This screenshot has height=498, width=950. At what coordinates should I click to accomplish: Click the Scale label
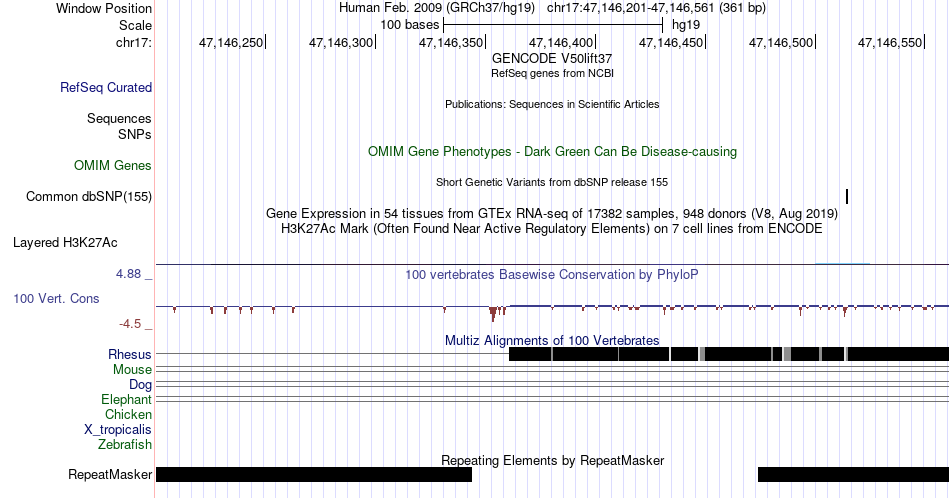tap(136, 25)
